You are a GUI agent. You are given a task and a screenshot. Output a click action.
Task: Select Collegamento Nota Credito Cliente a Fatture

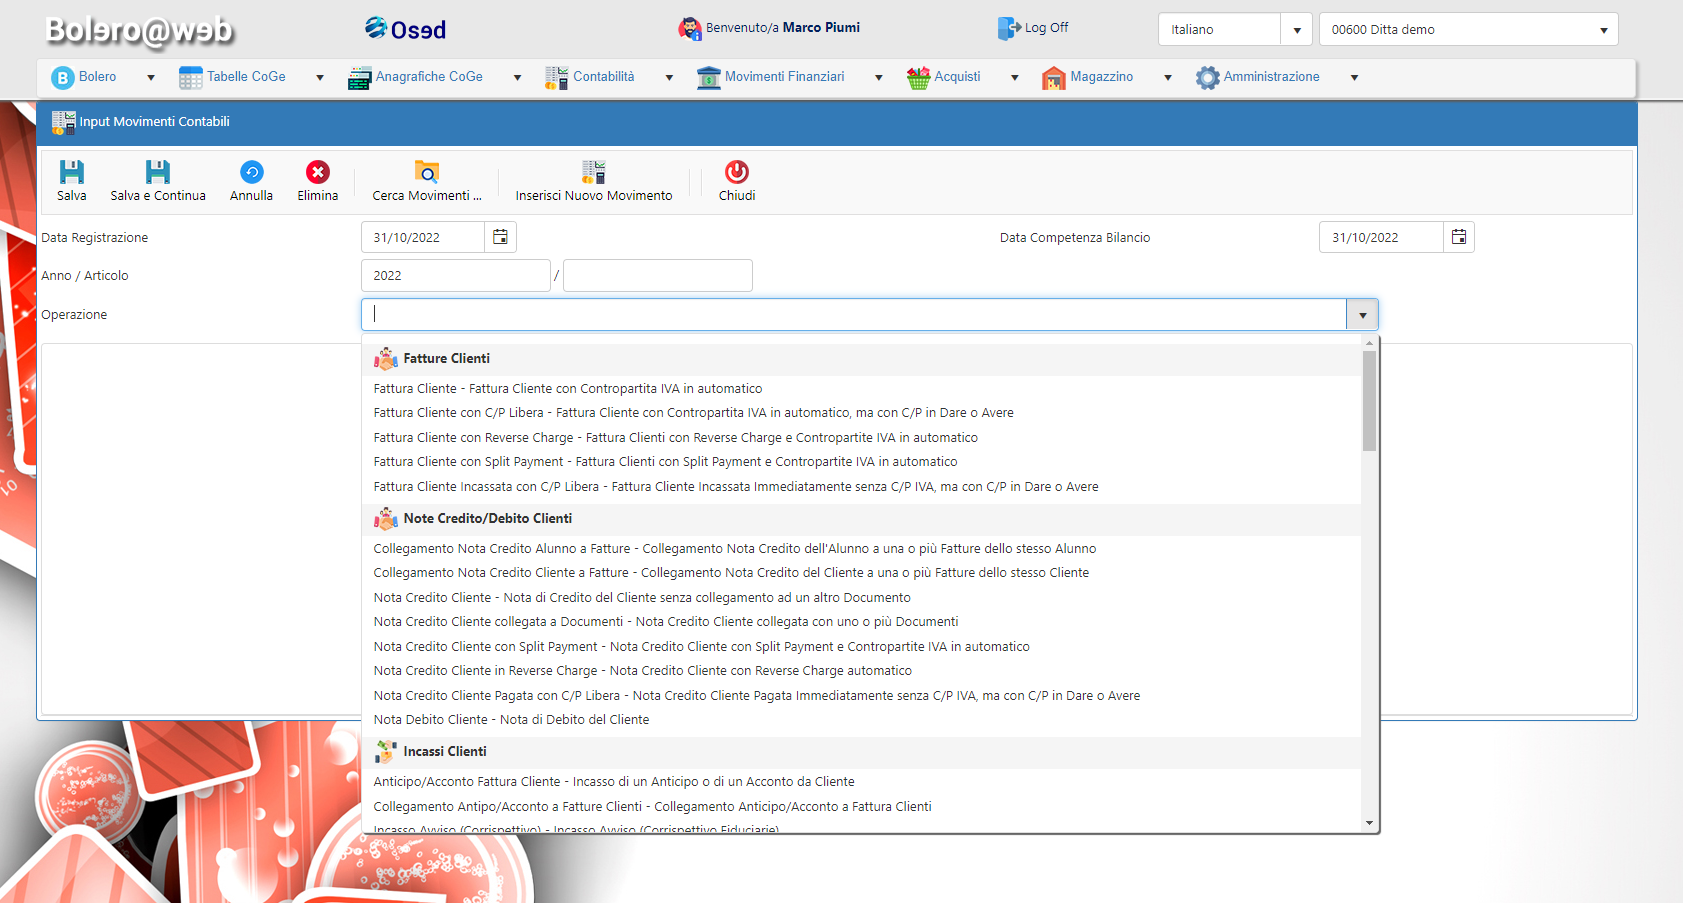click(x=861, y=573)
